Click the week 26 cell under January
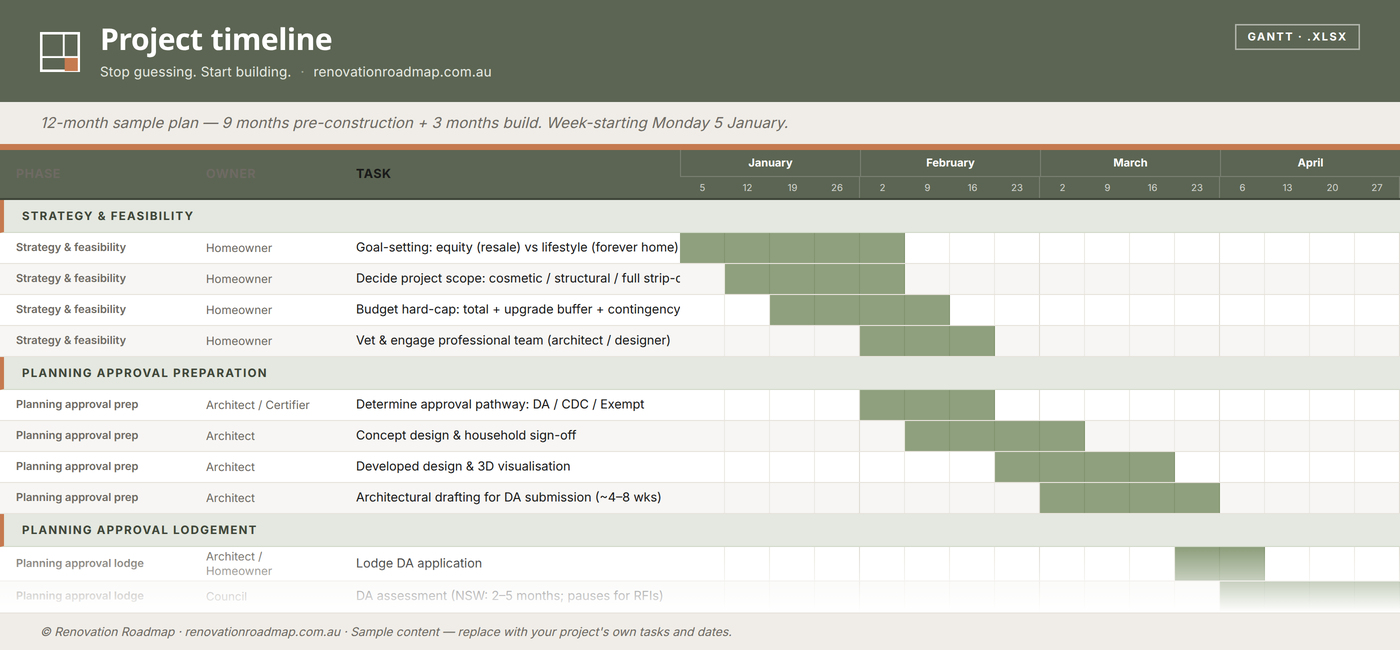Viewport: 1400px width, 650px height. 837,188
